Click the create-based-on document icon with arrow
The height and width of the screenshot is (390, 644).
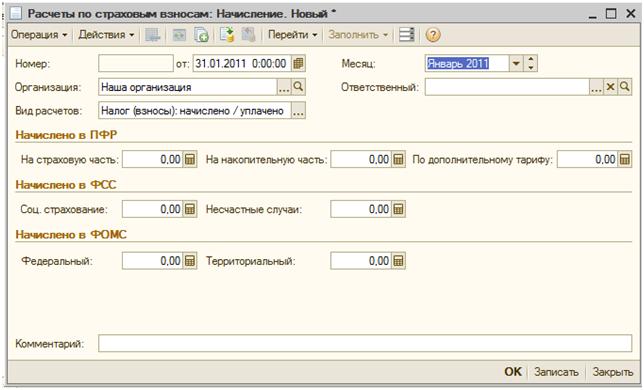(227, 35)
